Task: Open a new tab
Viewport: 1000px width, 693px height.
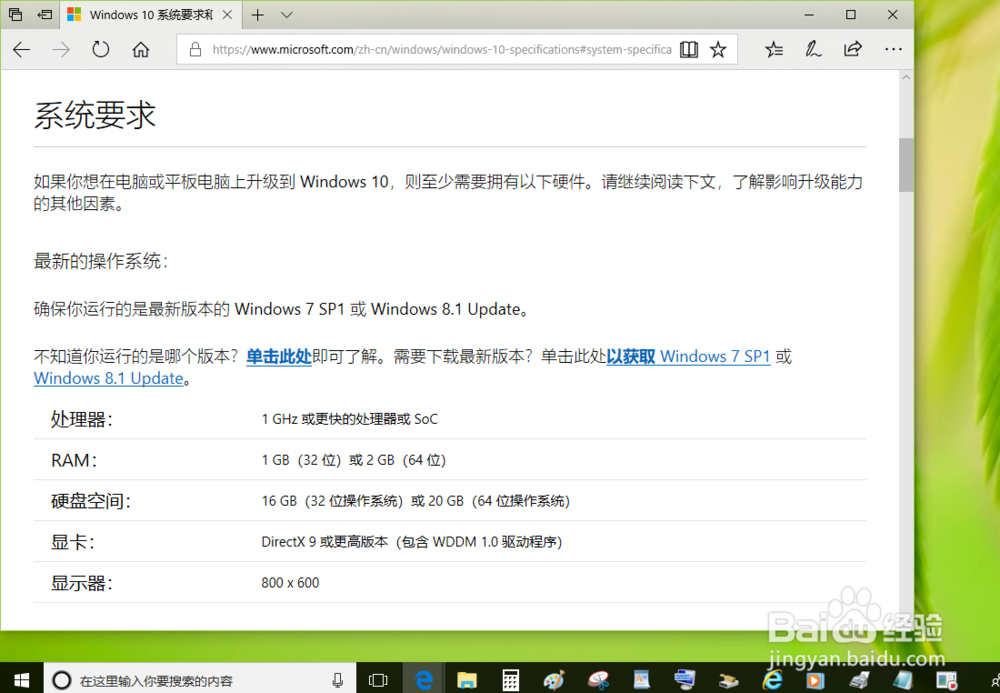Action: click(258, 15)
